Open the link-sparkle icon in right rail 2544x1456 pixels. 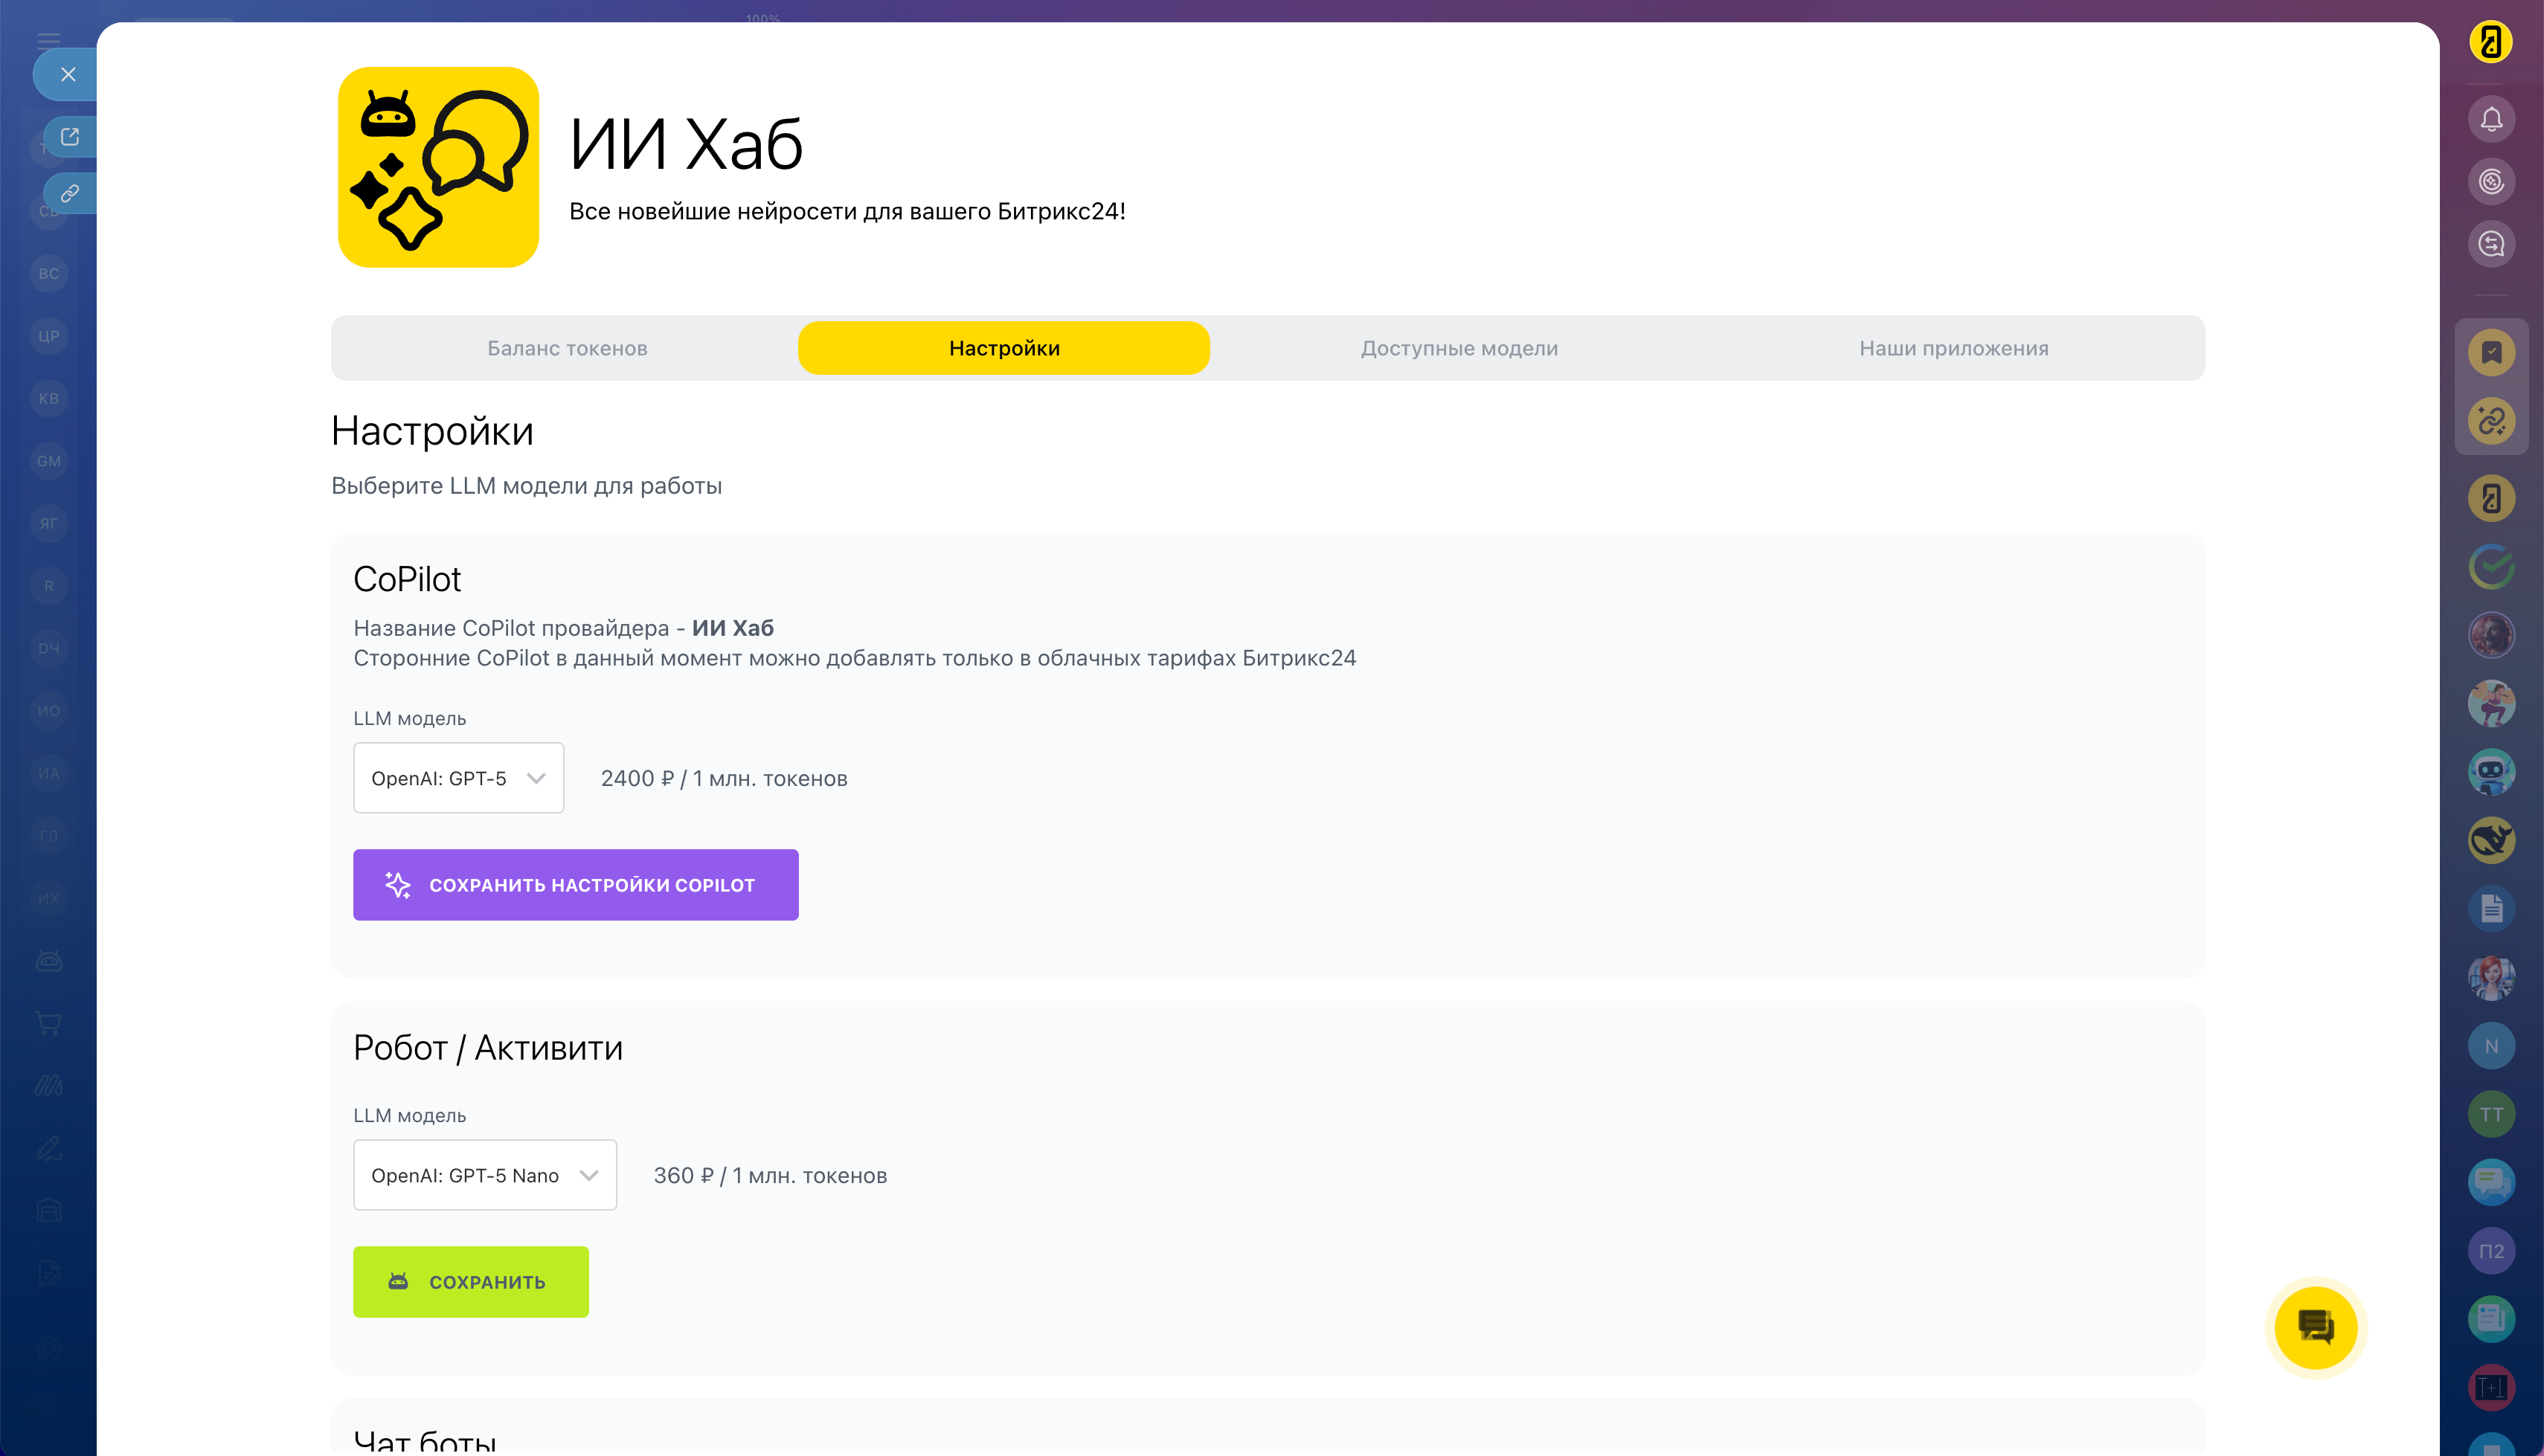pyautogui.click(x=2491, y=421)
